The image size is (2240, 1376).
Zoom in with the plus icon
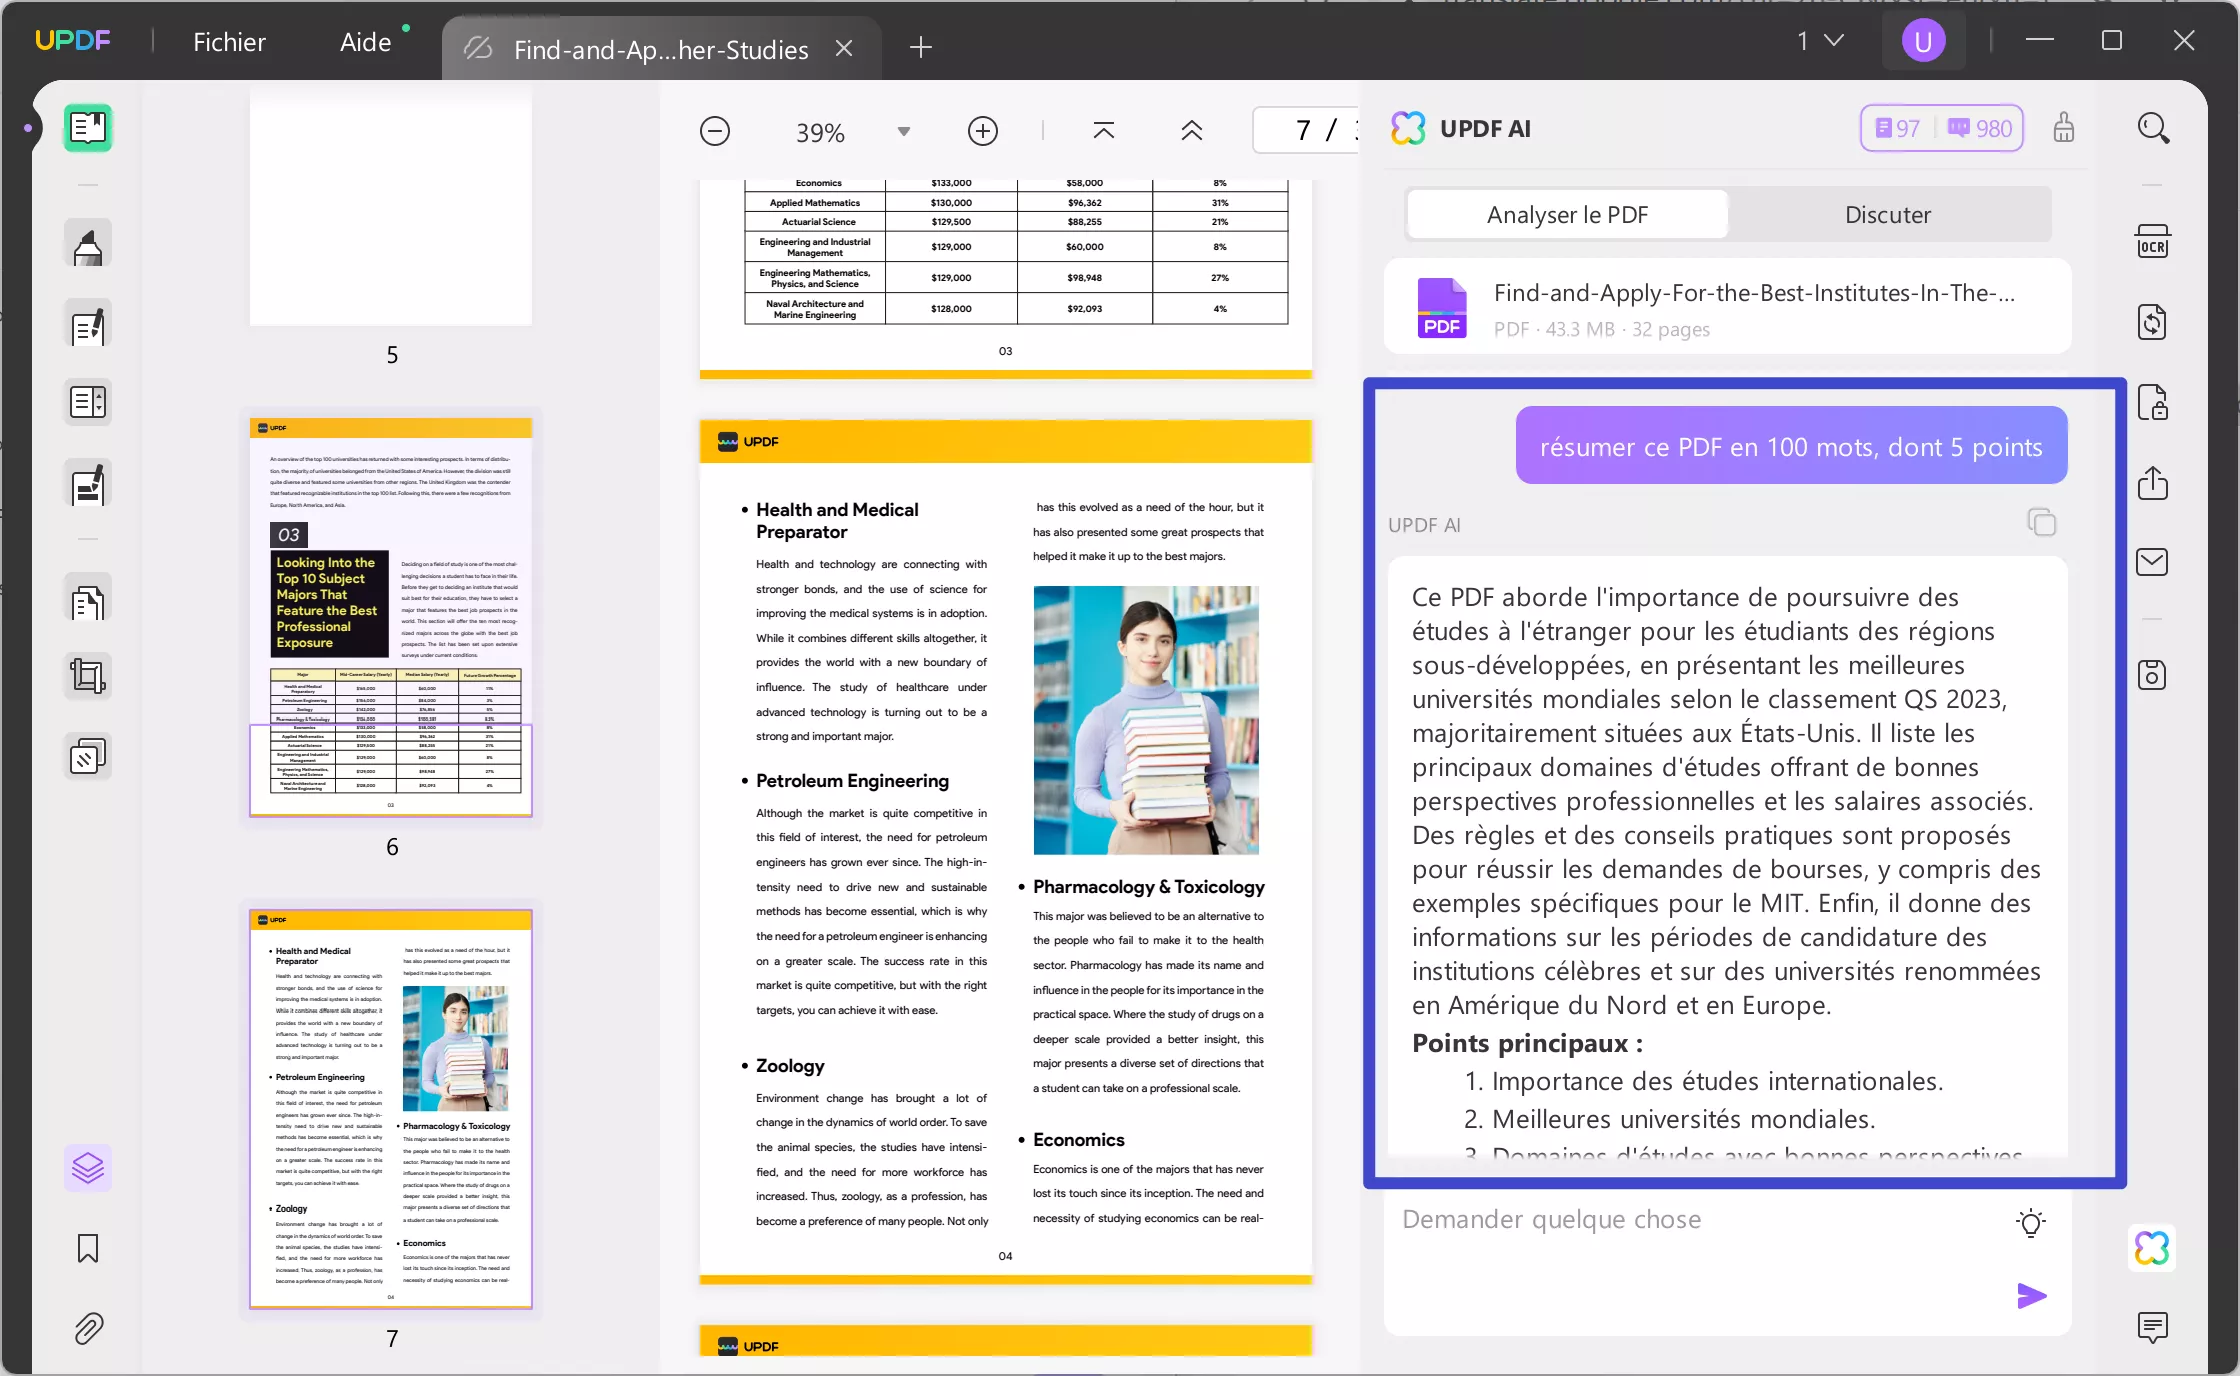click(983, 131)
